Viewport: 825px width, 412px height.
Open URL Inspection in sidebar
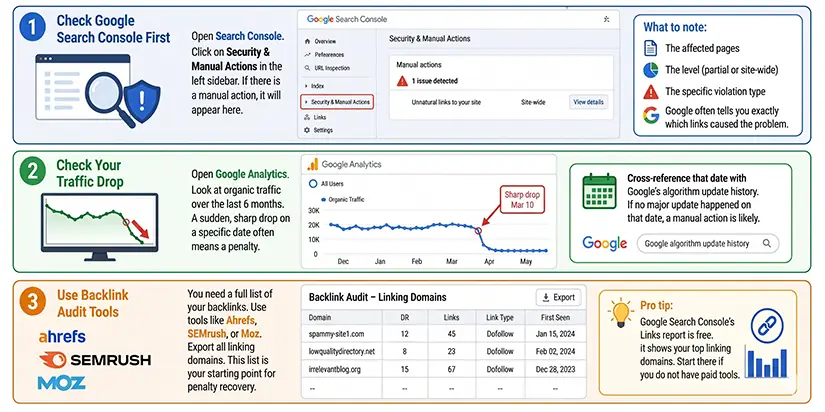(327, 68)
